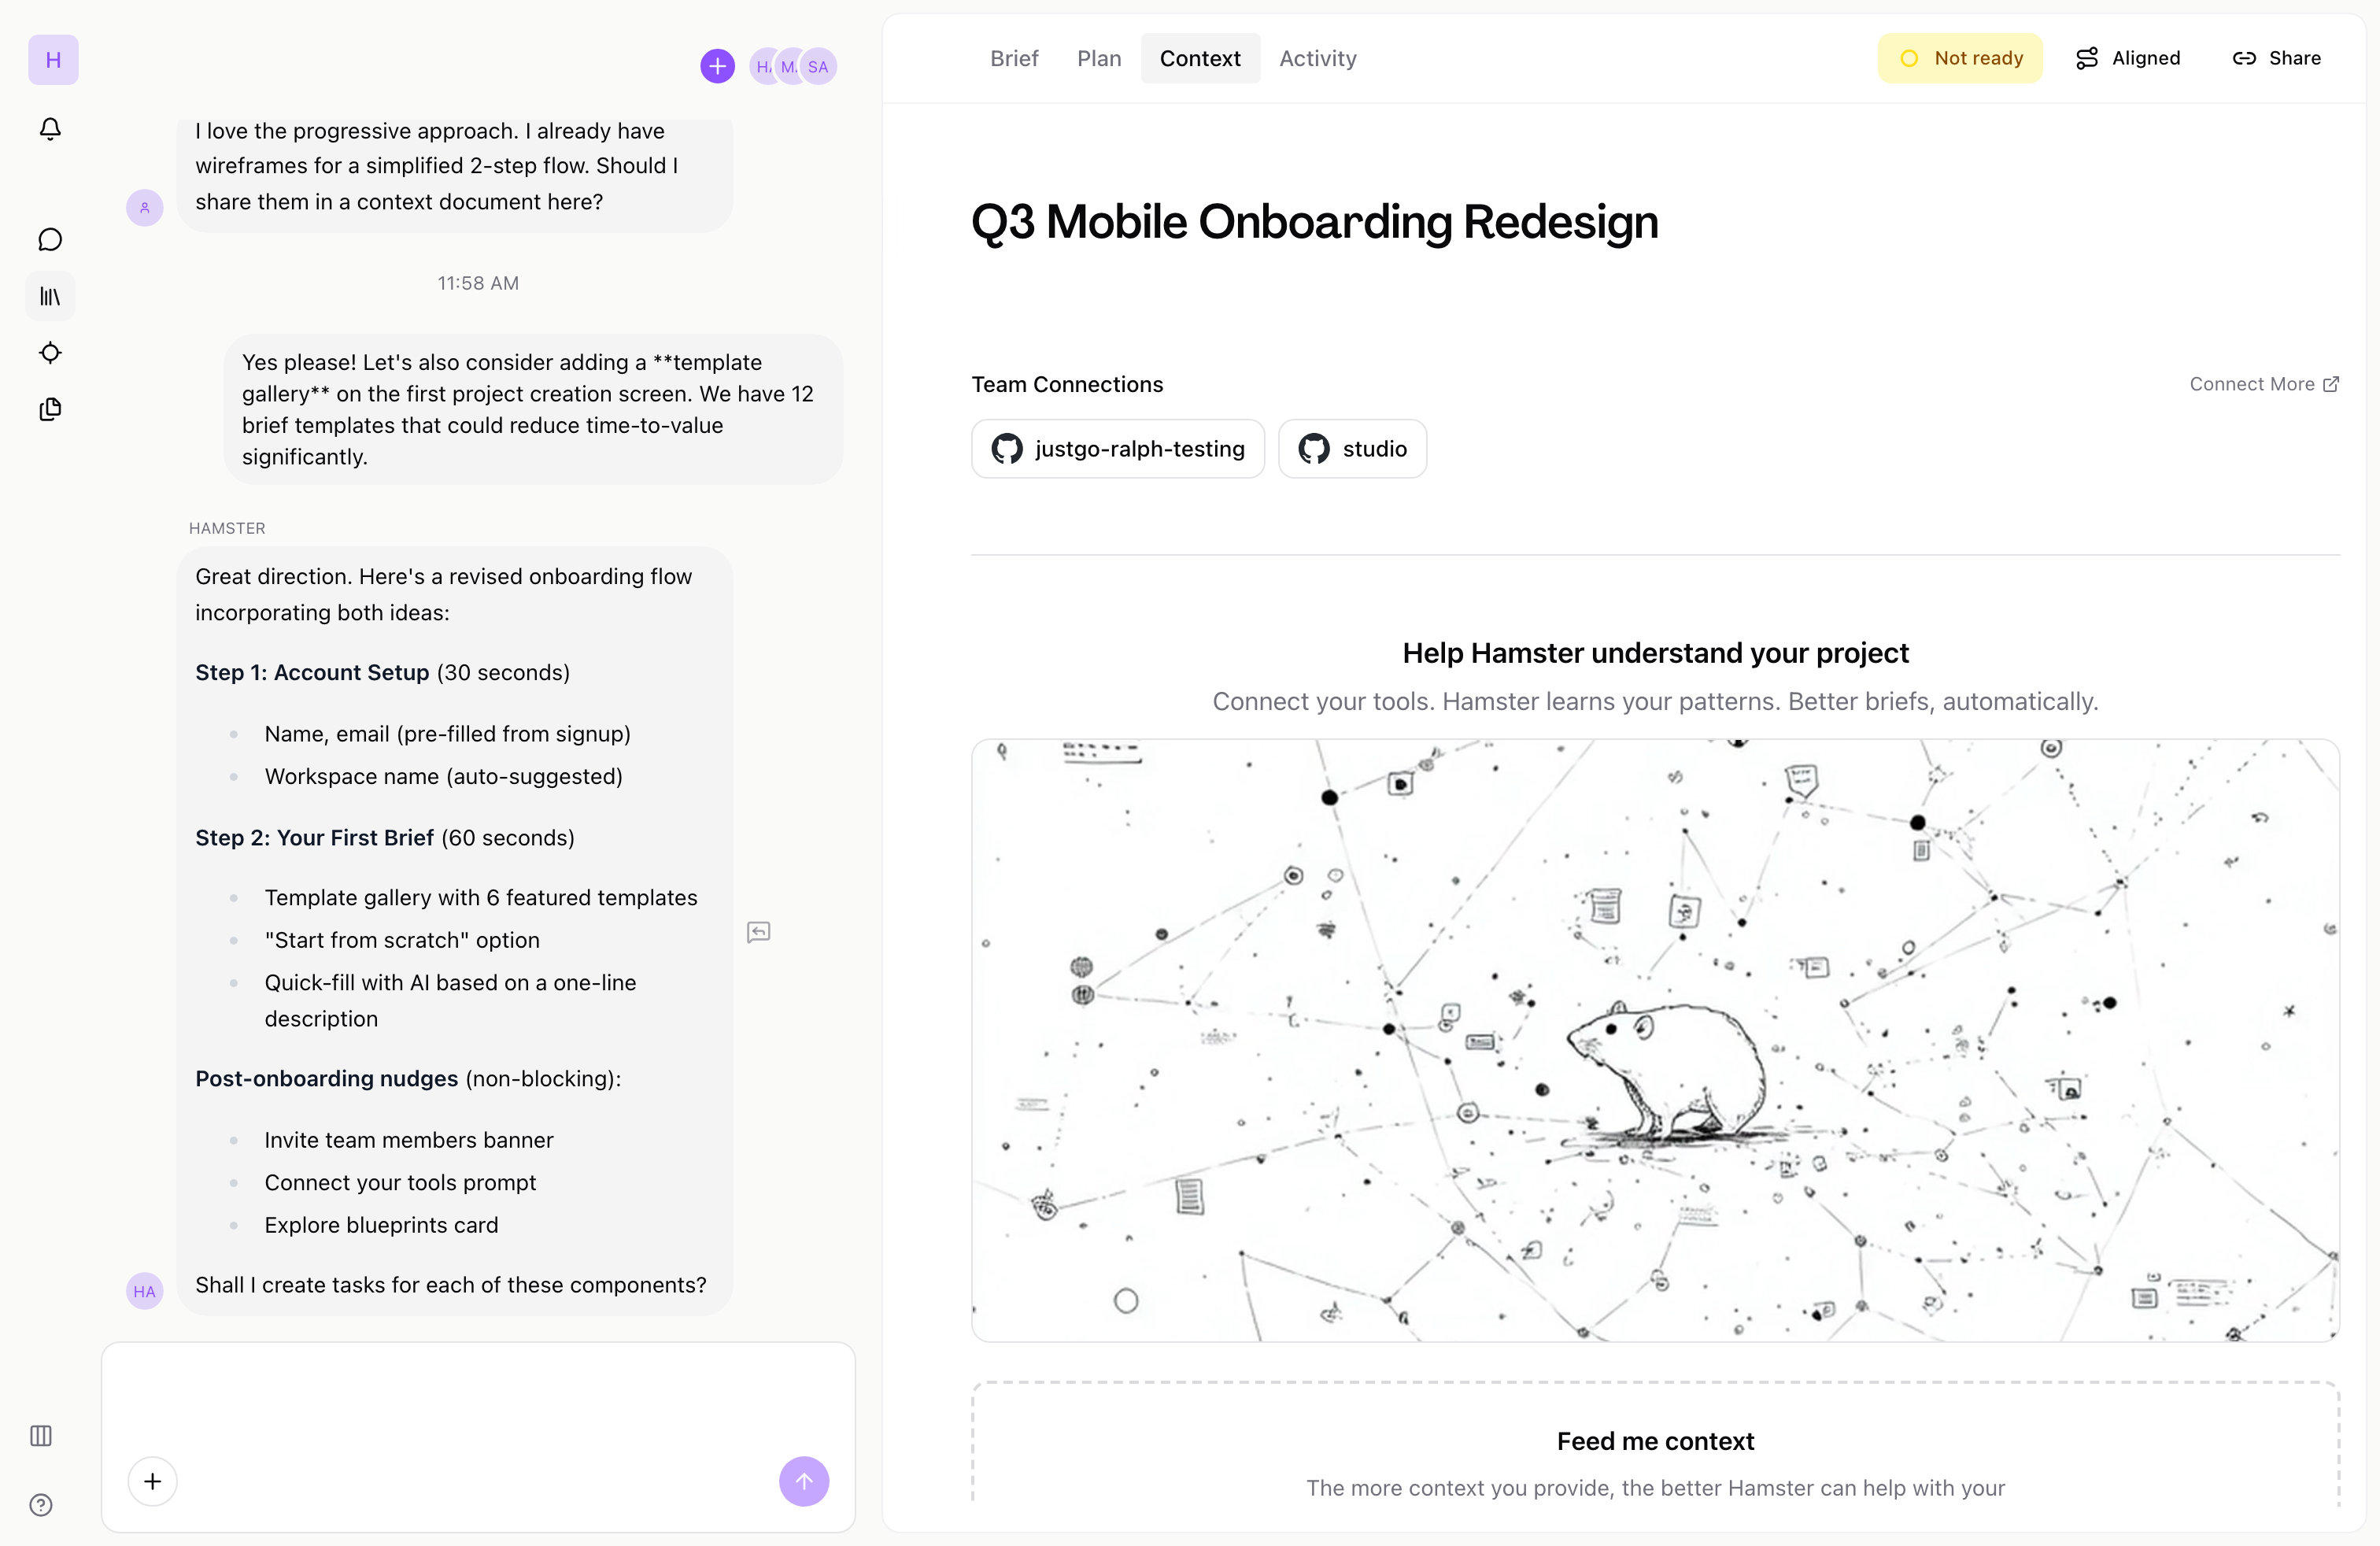This screenshot has height=1546, width=2380.
Task: Click the attachment plus button in composer
Action: [153, 1481]
